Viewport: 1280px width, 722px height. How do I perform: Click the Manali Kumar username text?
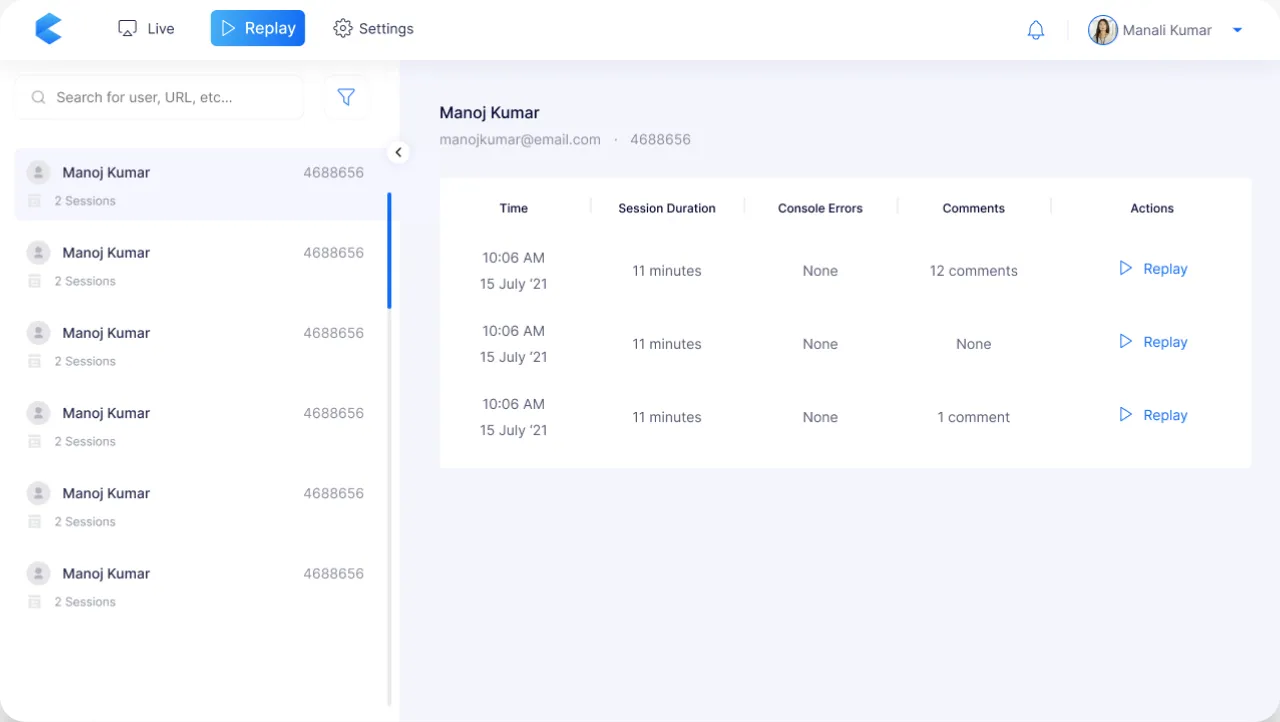click(x=1167, y=30)
